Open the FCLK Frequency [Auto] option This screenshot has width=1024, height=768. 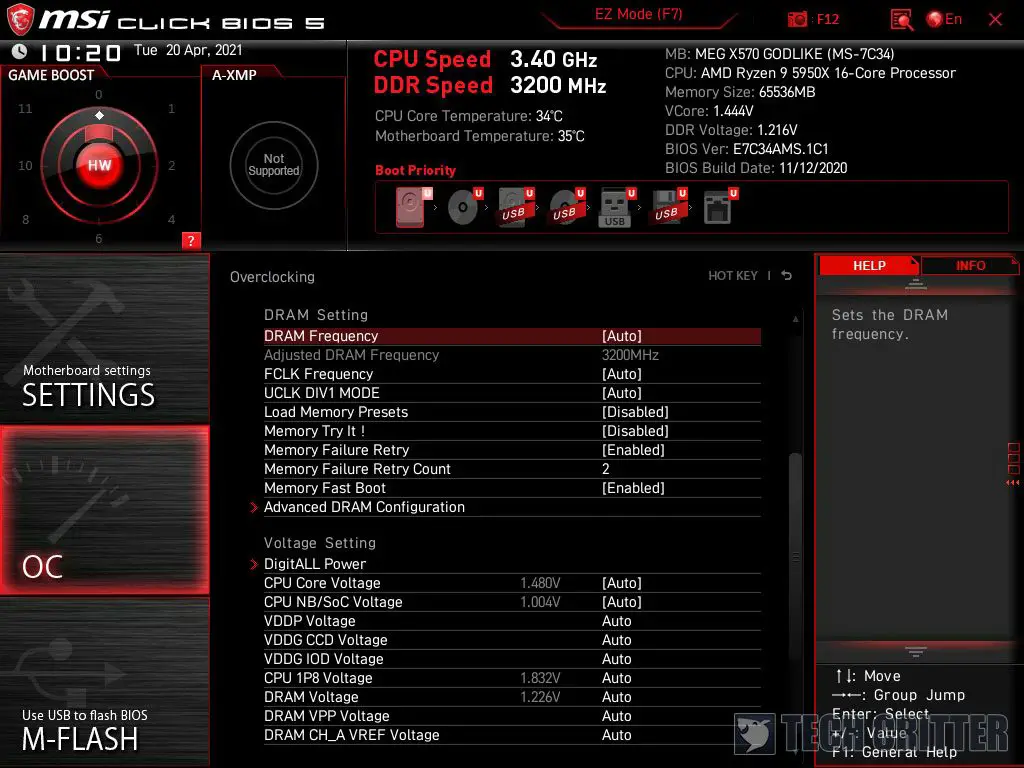pos(512,374)
